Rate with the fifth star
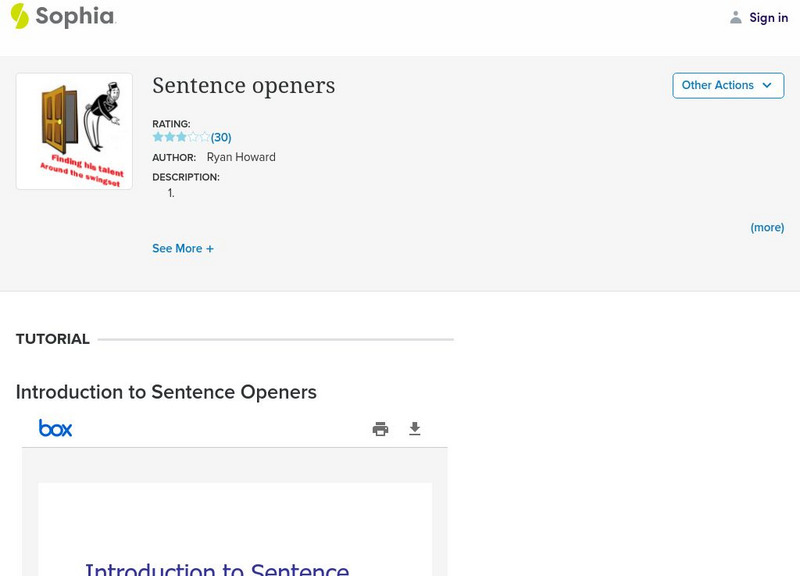 pos(204,137)
